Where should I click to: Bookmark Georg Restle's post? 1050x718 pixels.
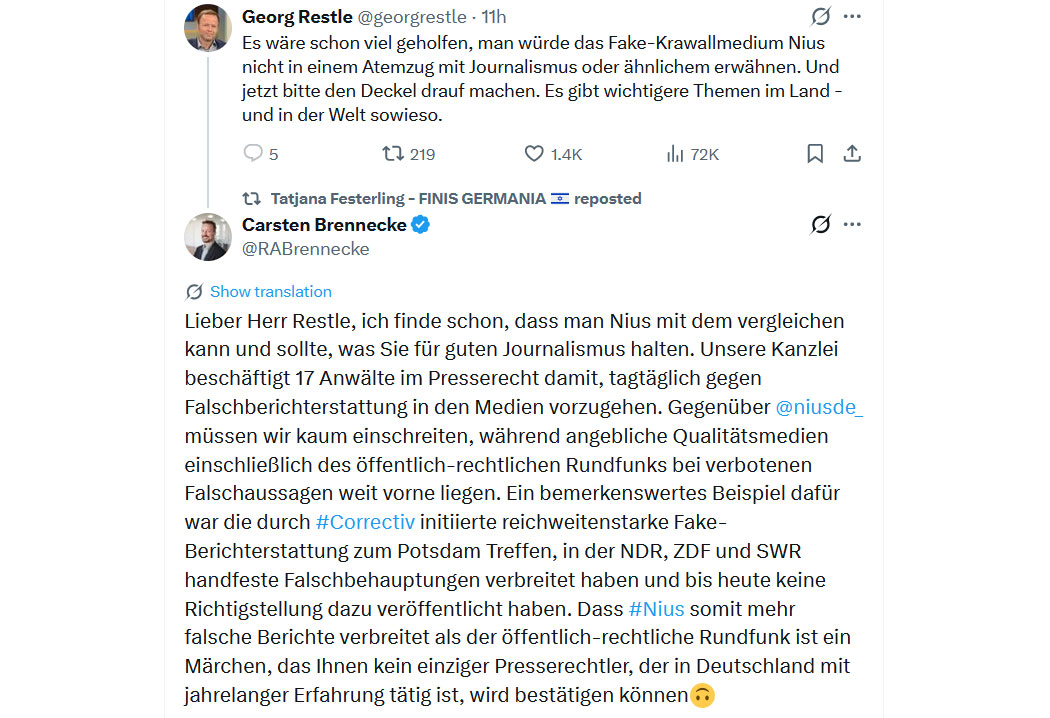click(815, 154)
